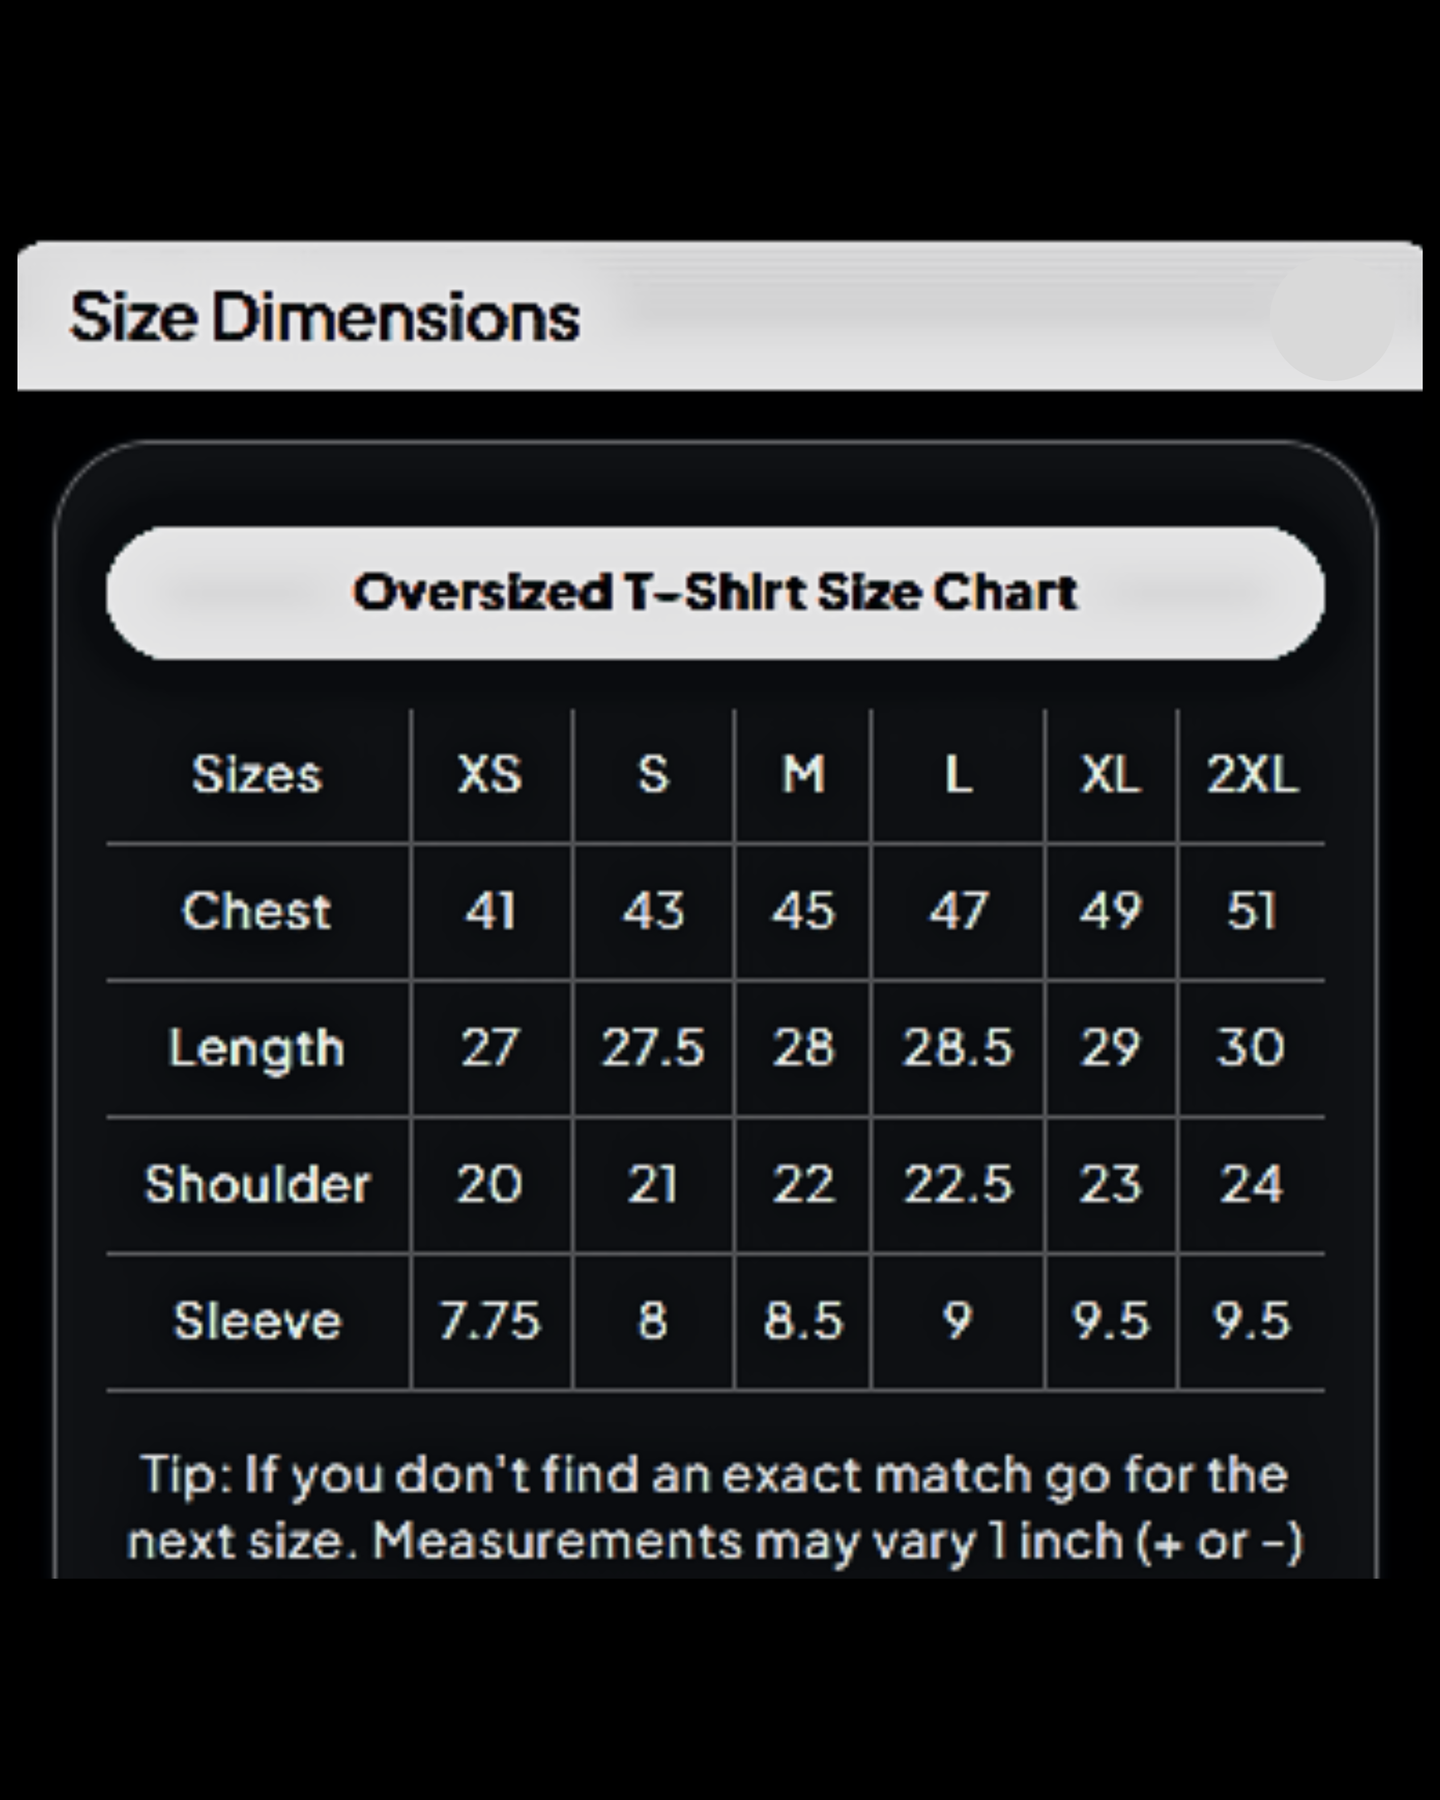Viewport: 1440px width, 1800px height.
Task: Select the S size column header
Action: [x=653, y=774]
